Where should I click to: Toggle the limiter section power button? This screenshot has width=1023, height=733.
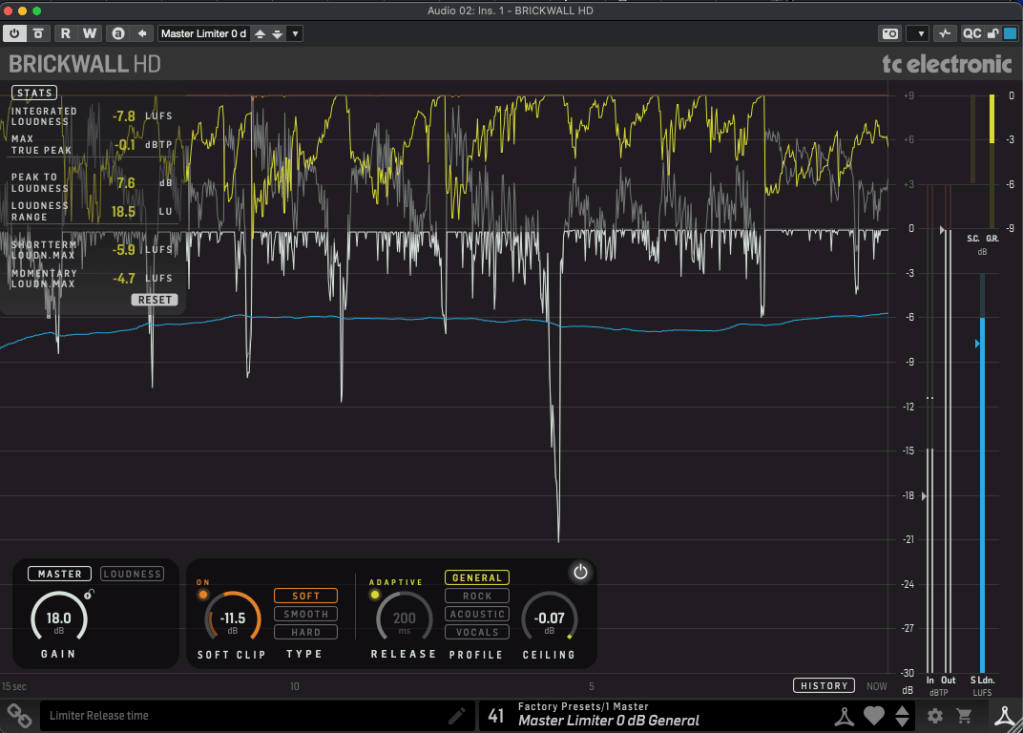click(x=580, y=572)
